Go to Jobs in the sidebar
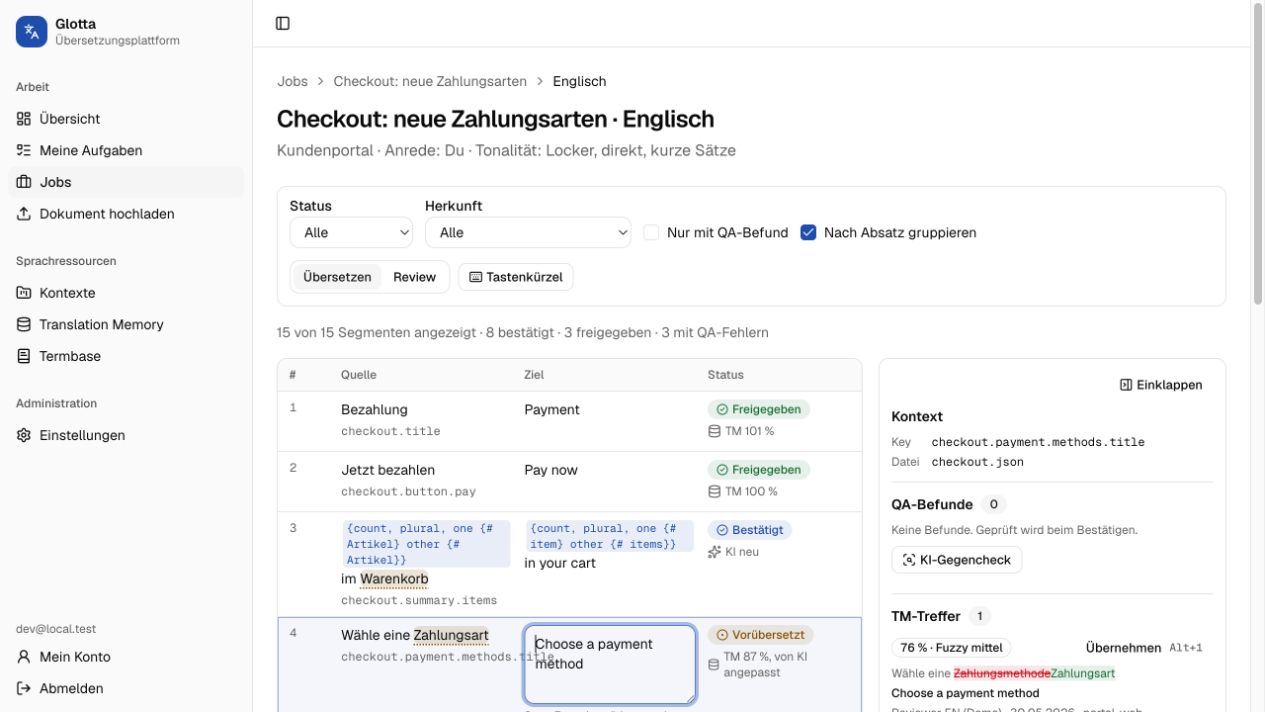The width and height of the screenshot is (1265, 712). [126, 182]
